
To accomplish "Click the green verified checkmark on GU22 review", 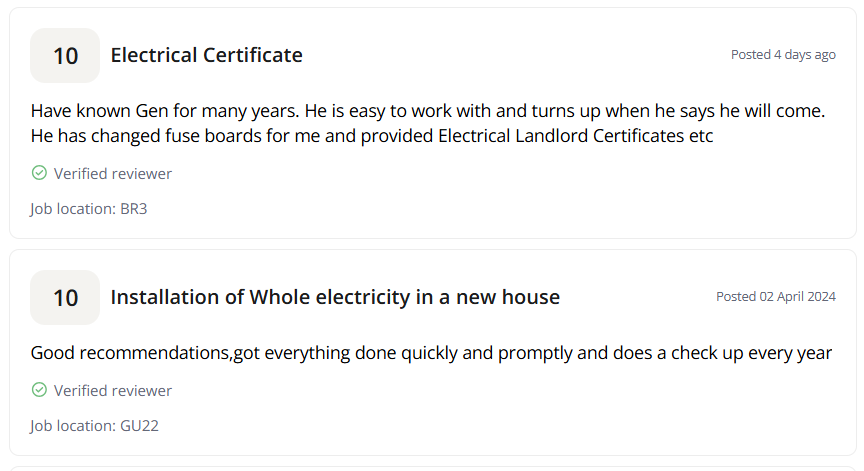I will click(39, 390).
